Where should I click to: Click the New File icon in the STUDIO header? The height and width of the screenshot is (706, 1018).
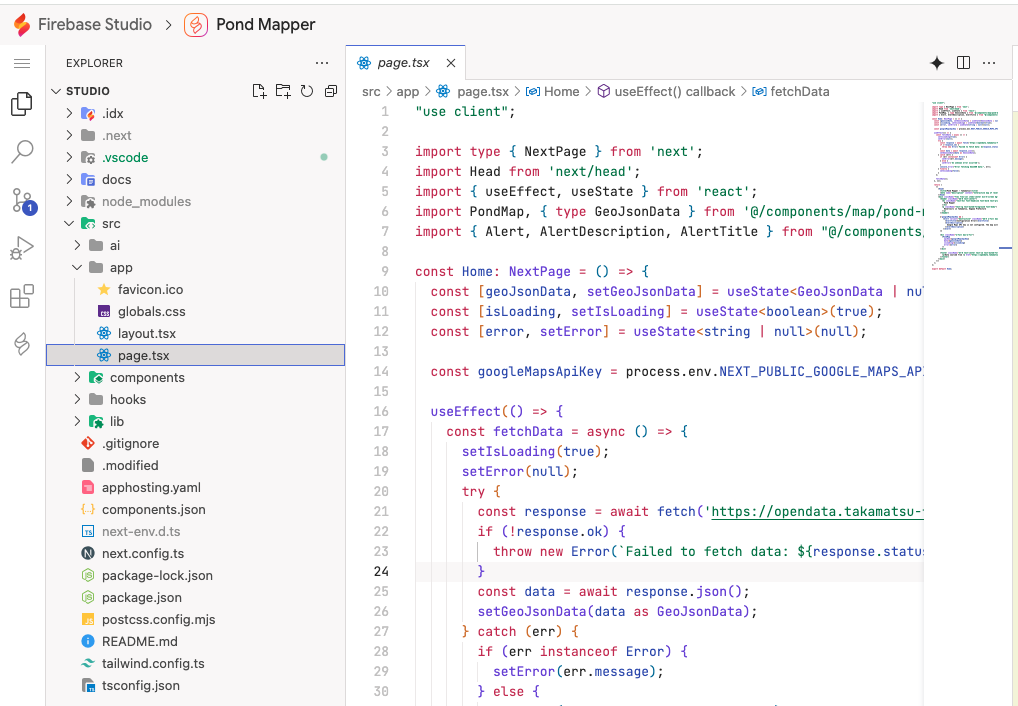259,91
